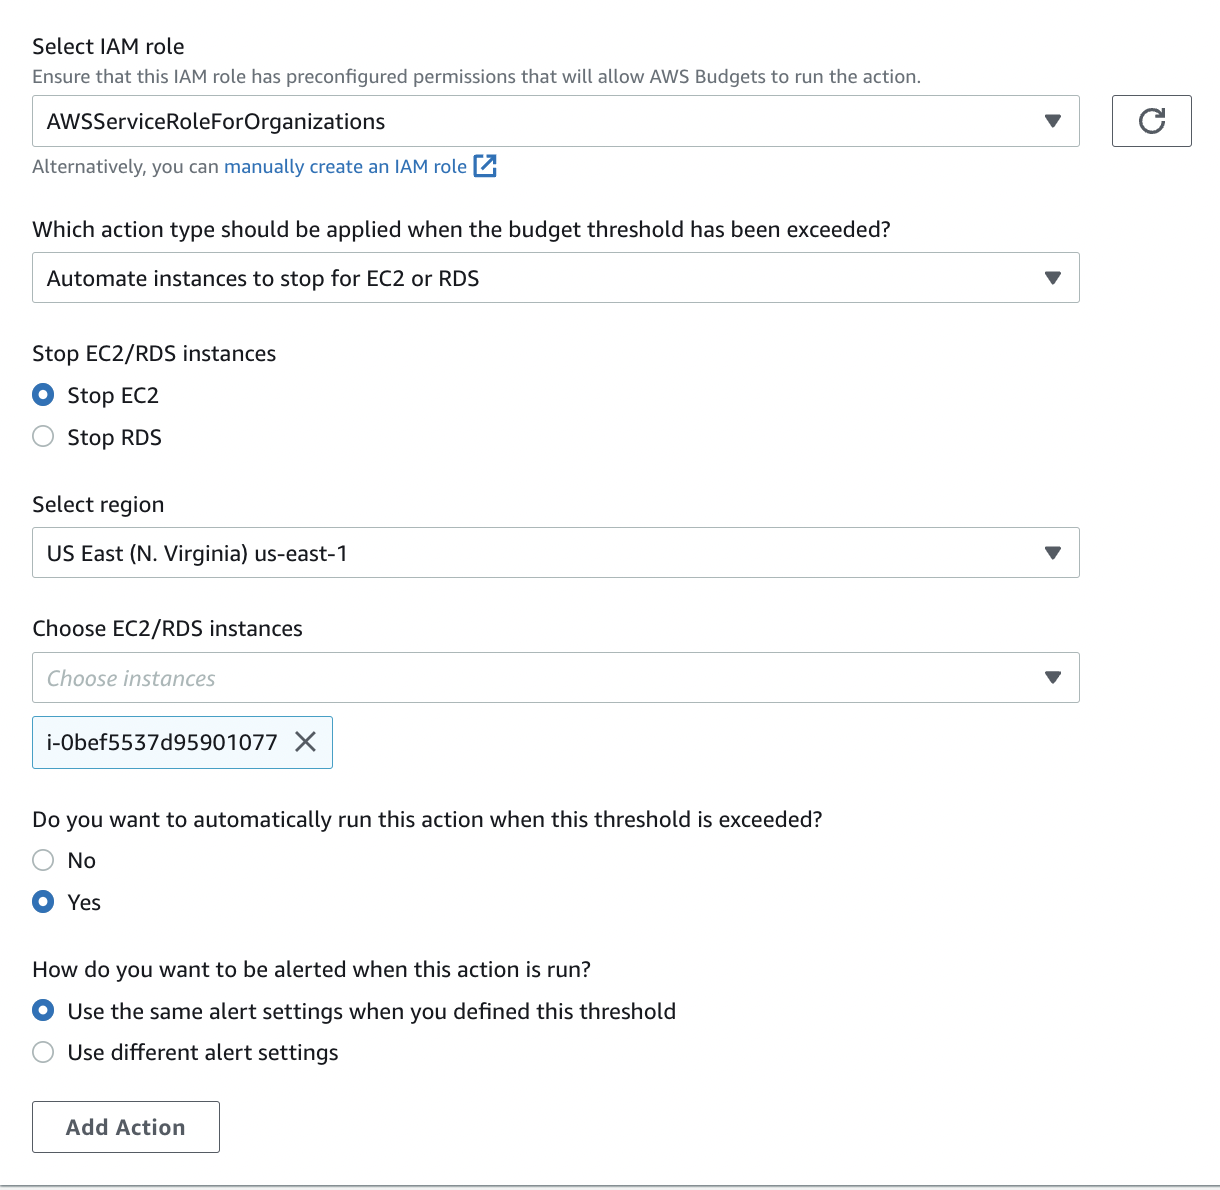Screen dimensions: 1220x1190
Task: Click the refresh IAM roles button
Action: click(1151, 121)
